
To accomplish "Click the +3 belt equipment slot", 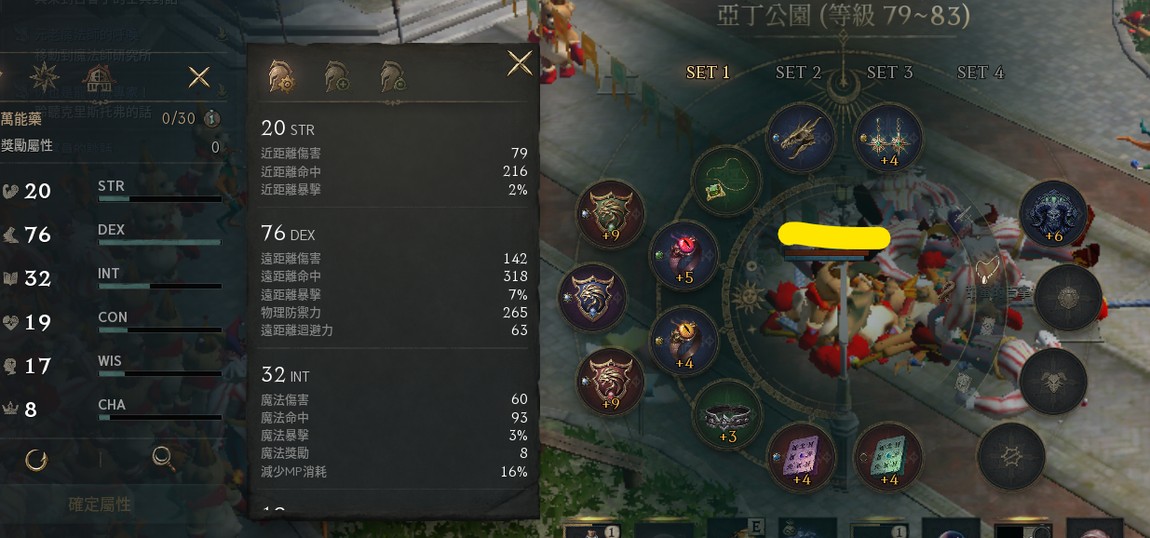I will click(x=727, y=415).
